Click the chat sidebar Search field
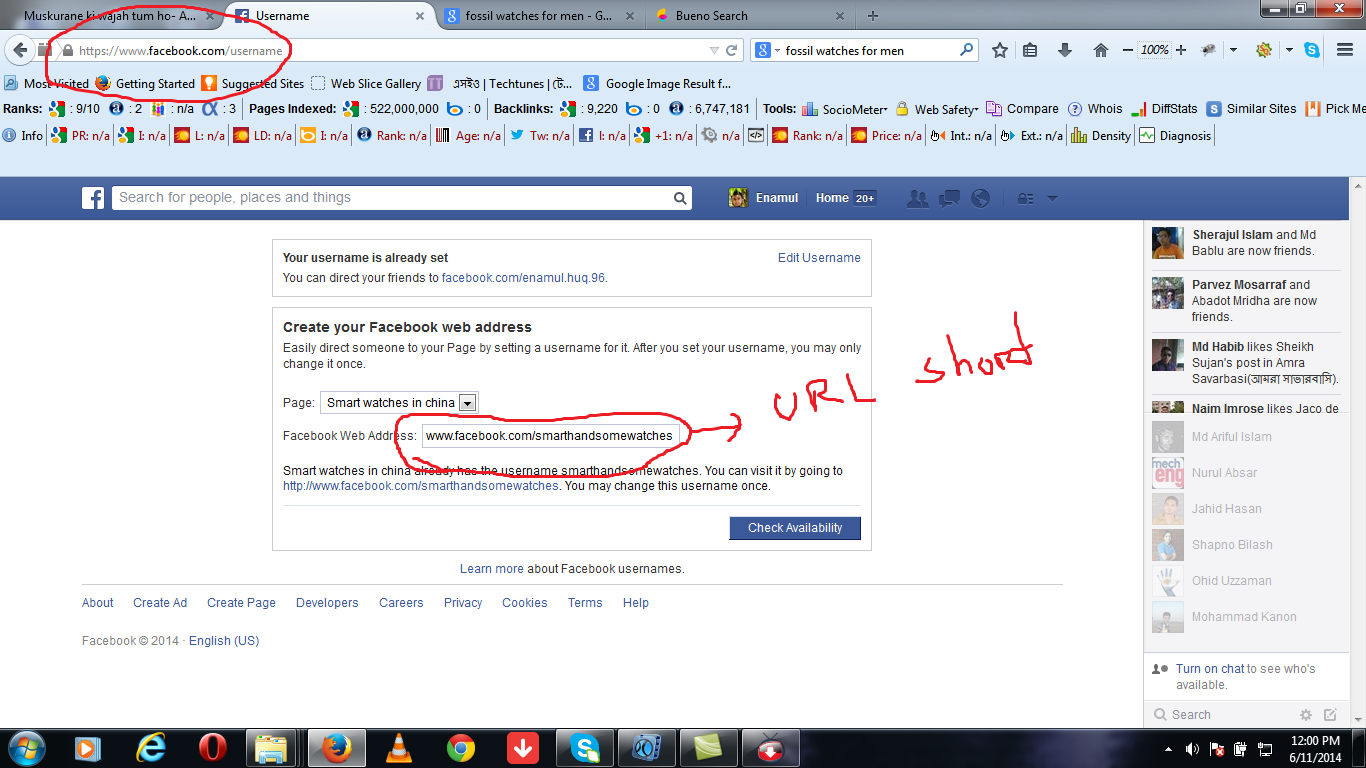This screenshot has width=1366, height=768. 1222,715
